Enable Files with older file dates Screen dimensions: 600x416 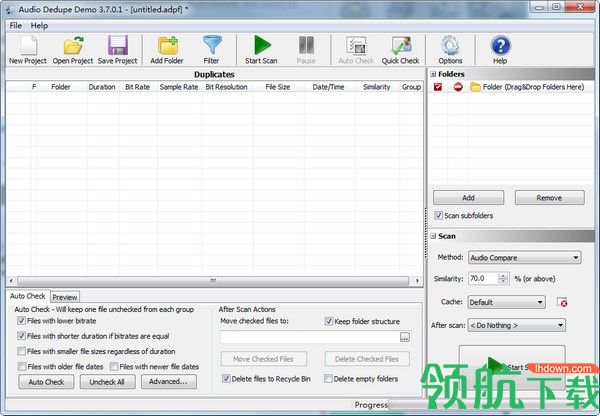[x=22, y=367]
